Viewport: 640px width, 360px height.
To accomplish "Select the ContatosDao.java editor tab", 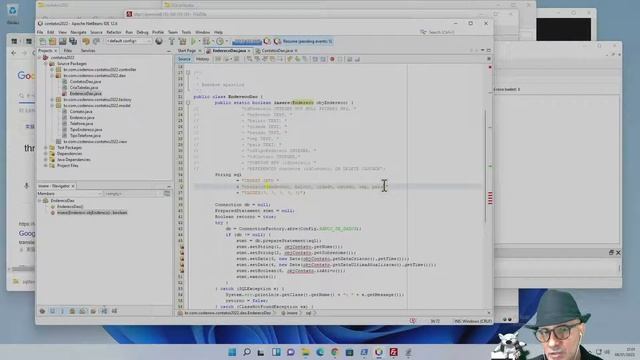I will pos(278,51).
